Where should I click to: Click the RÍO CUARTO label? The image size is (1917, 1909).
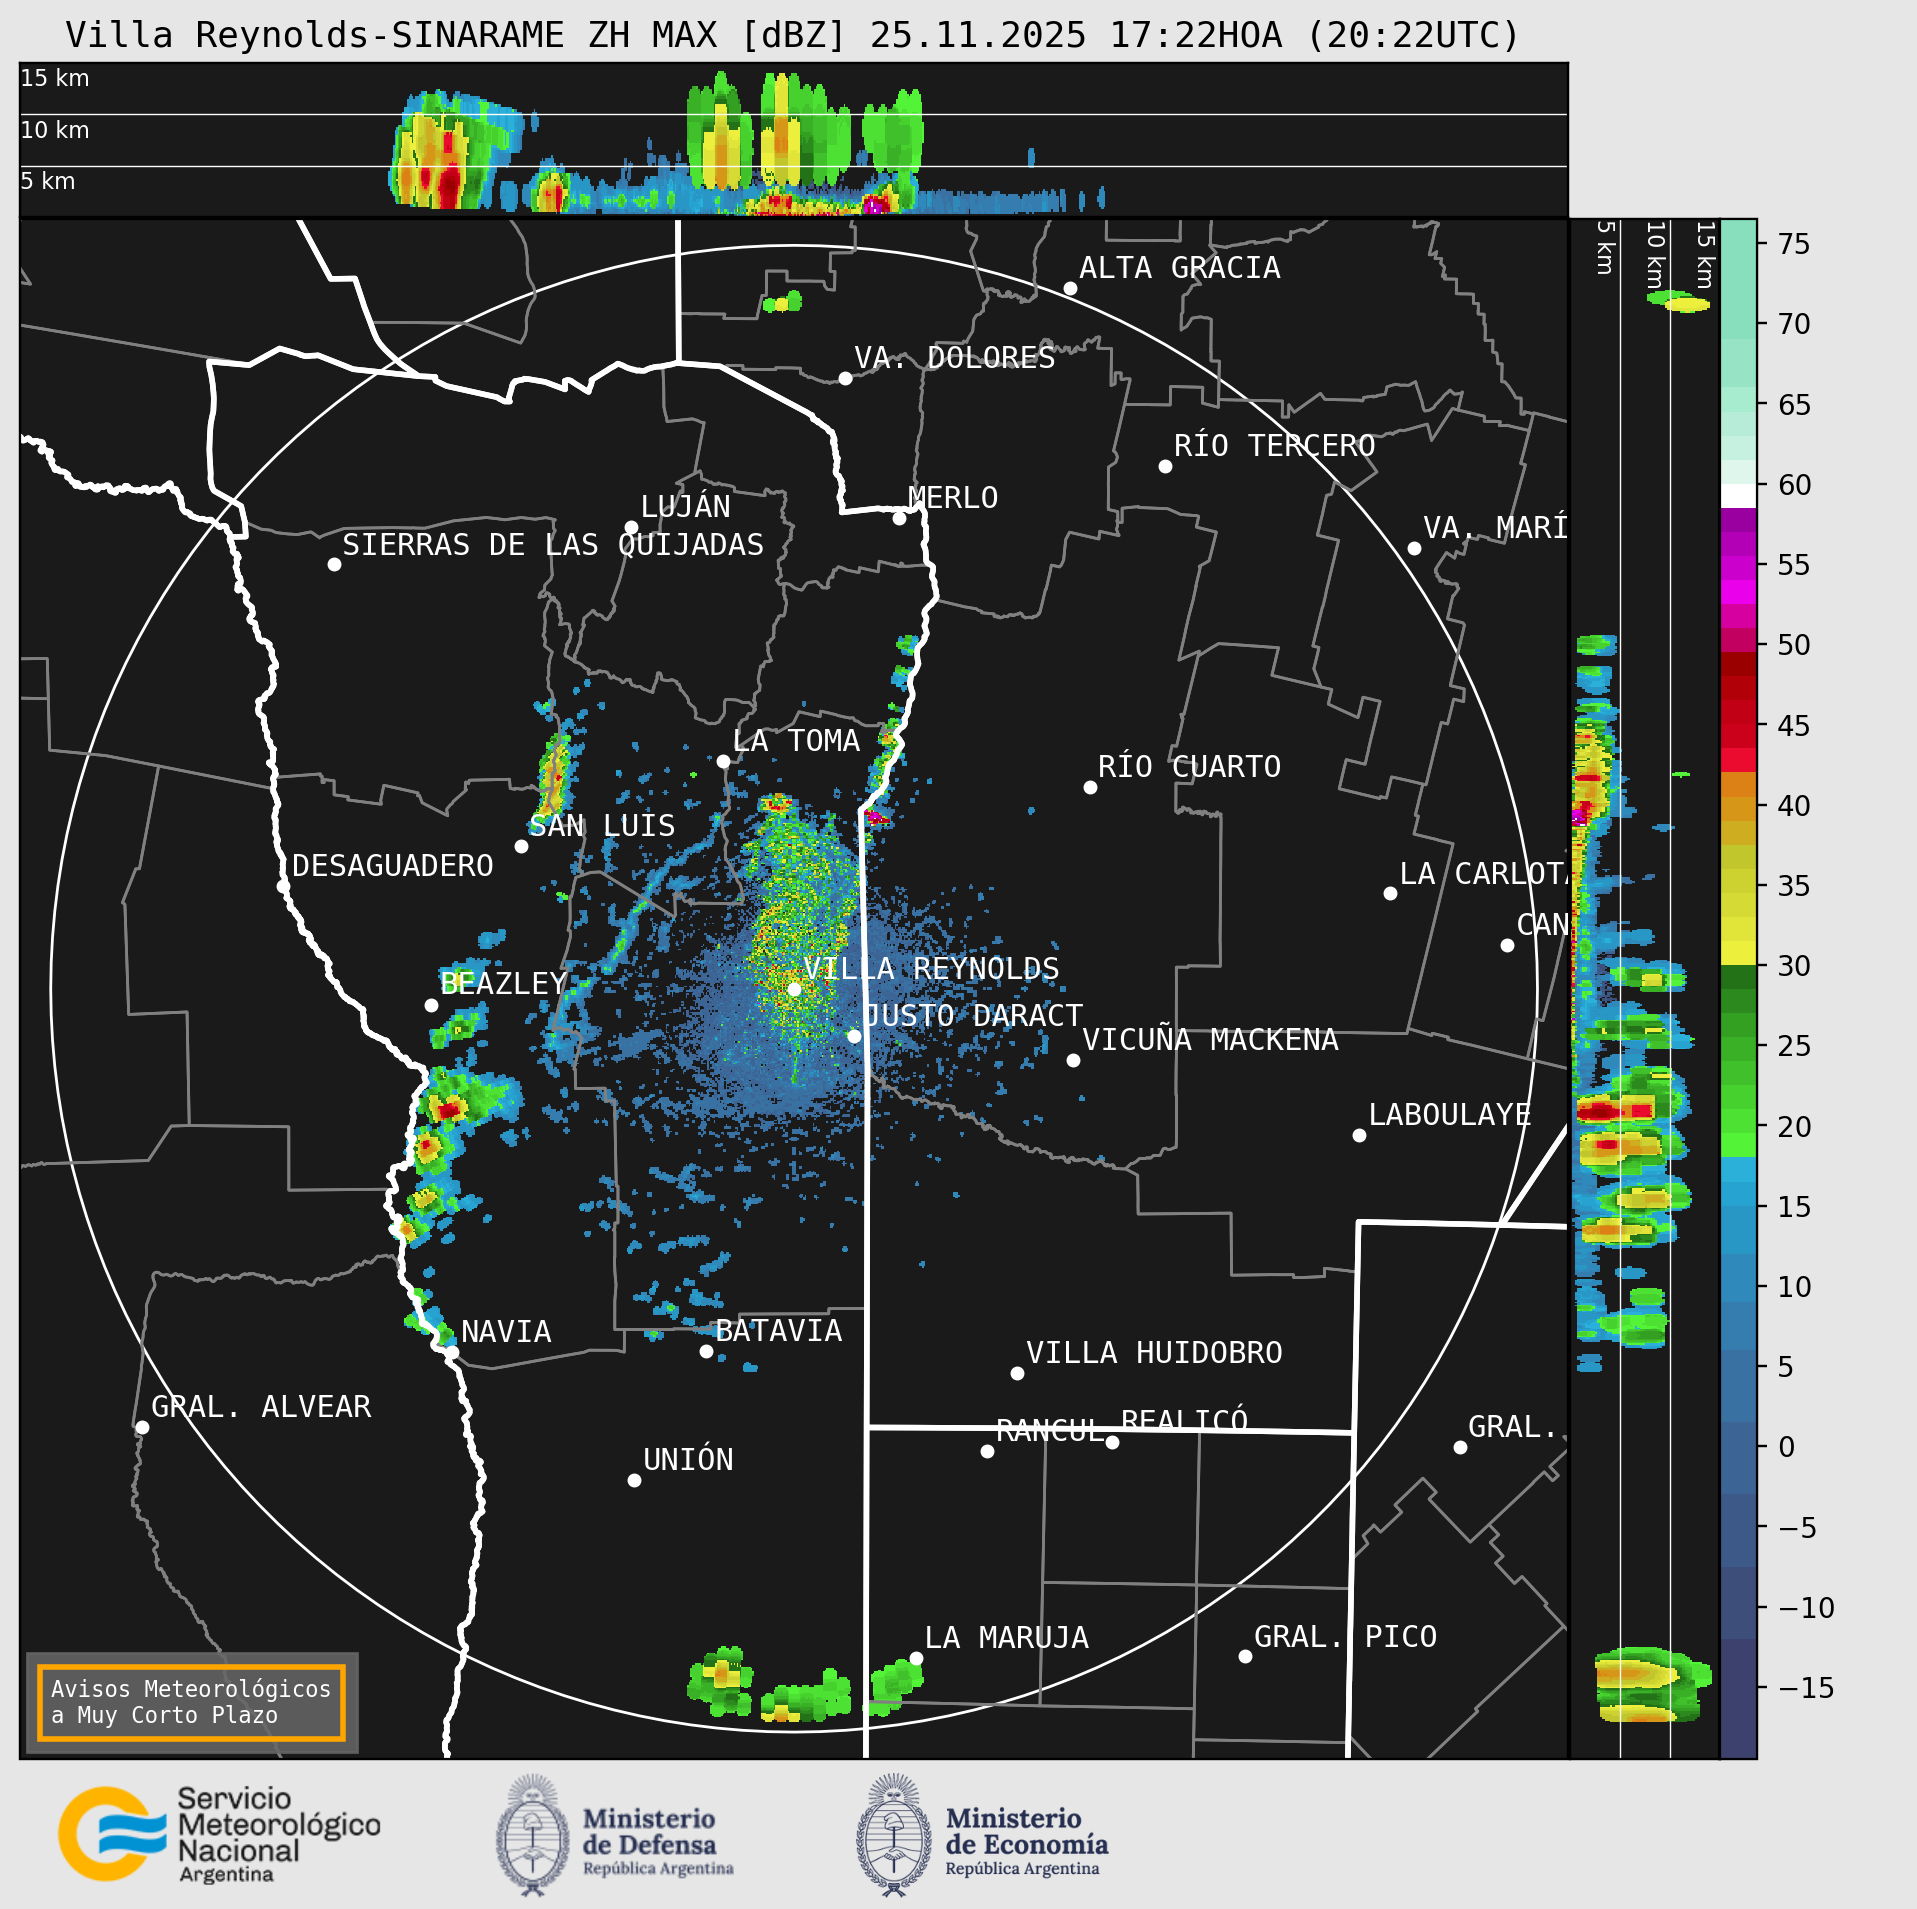1189,767
